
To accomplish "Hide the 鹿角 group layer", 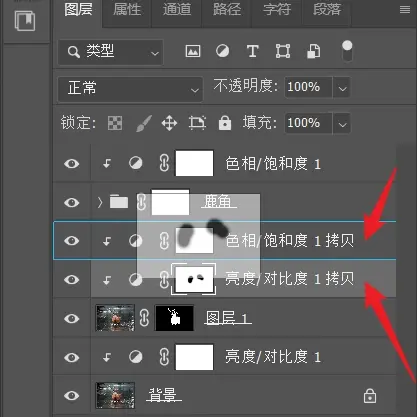I will pos(72,202).
